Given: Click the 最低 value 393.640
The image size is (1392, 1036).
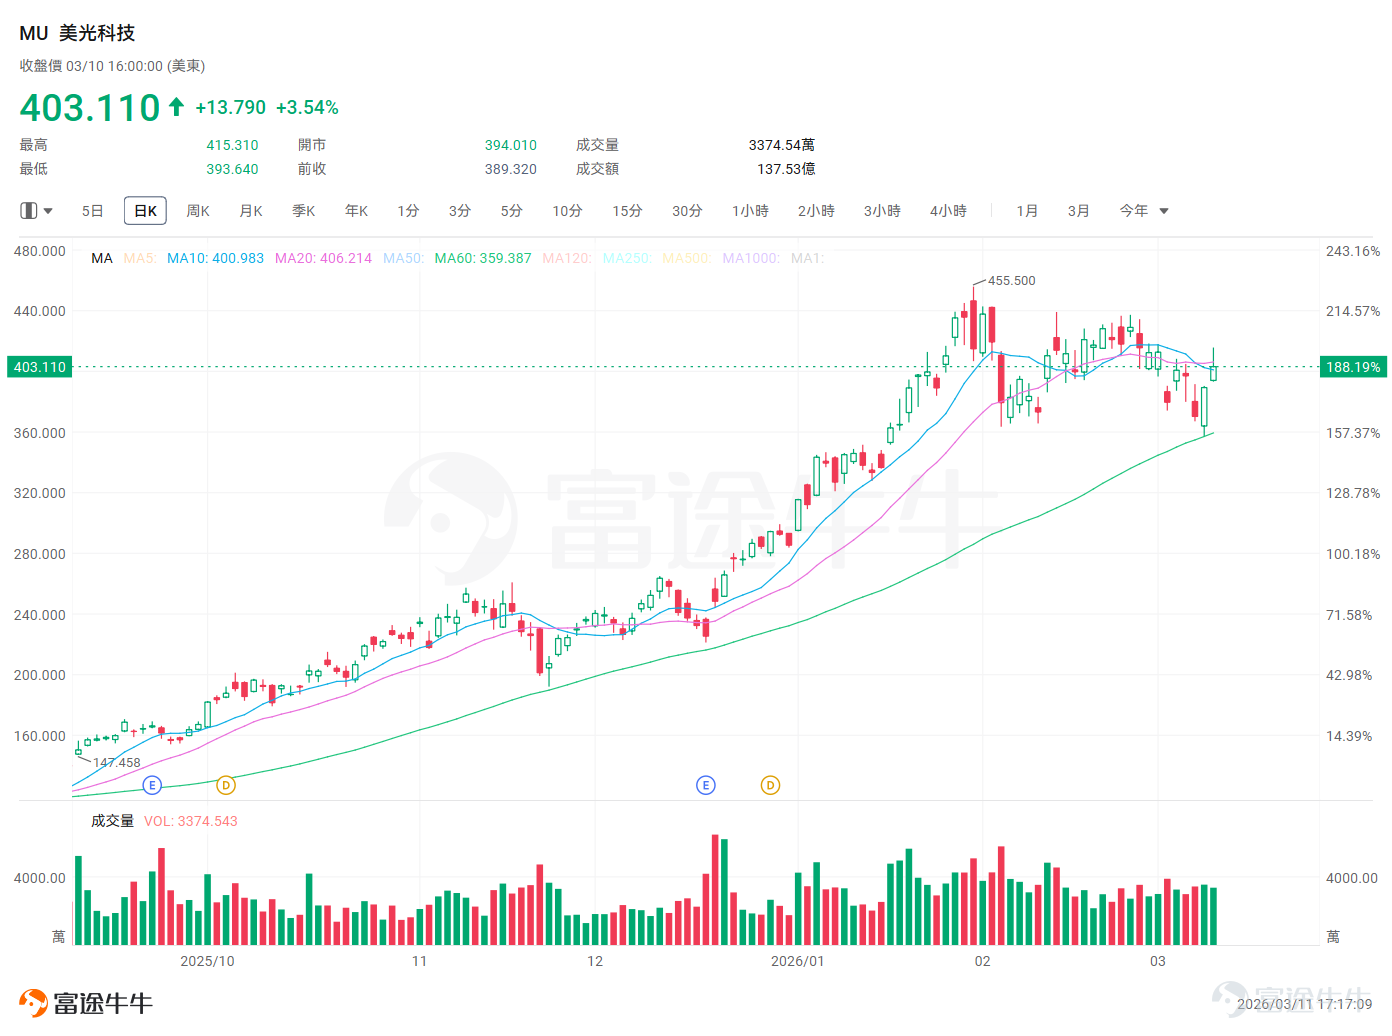Looking at the screenshot, I should point(232,169).
